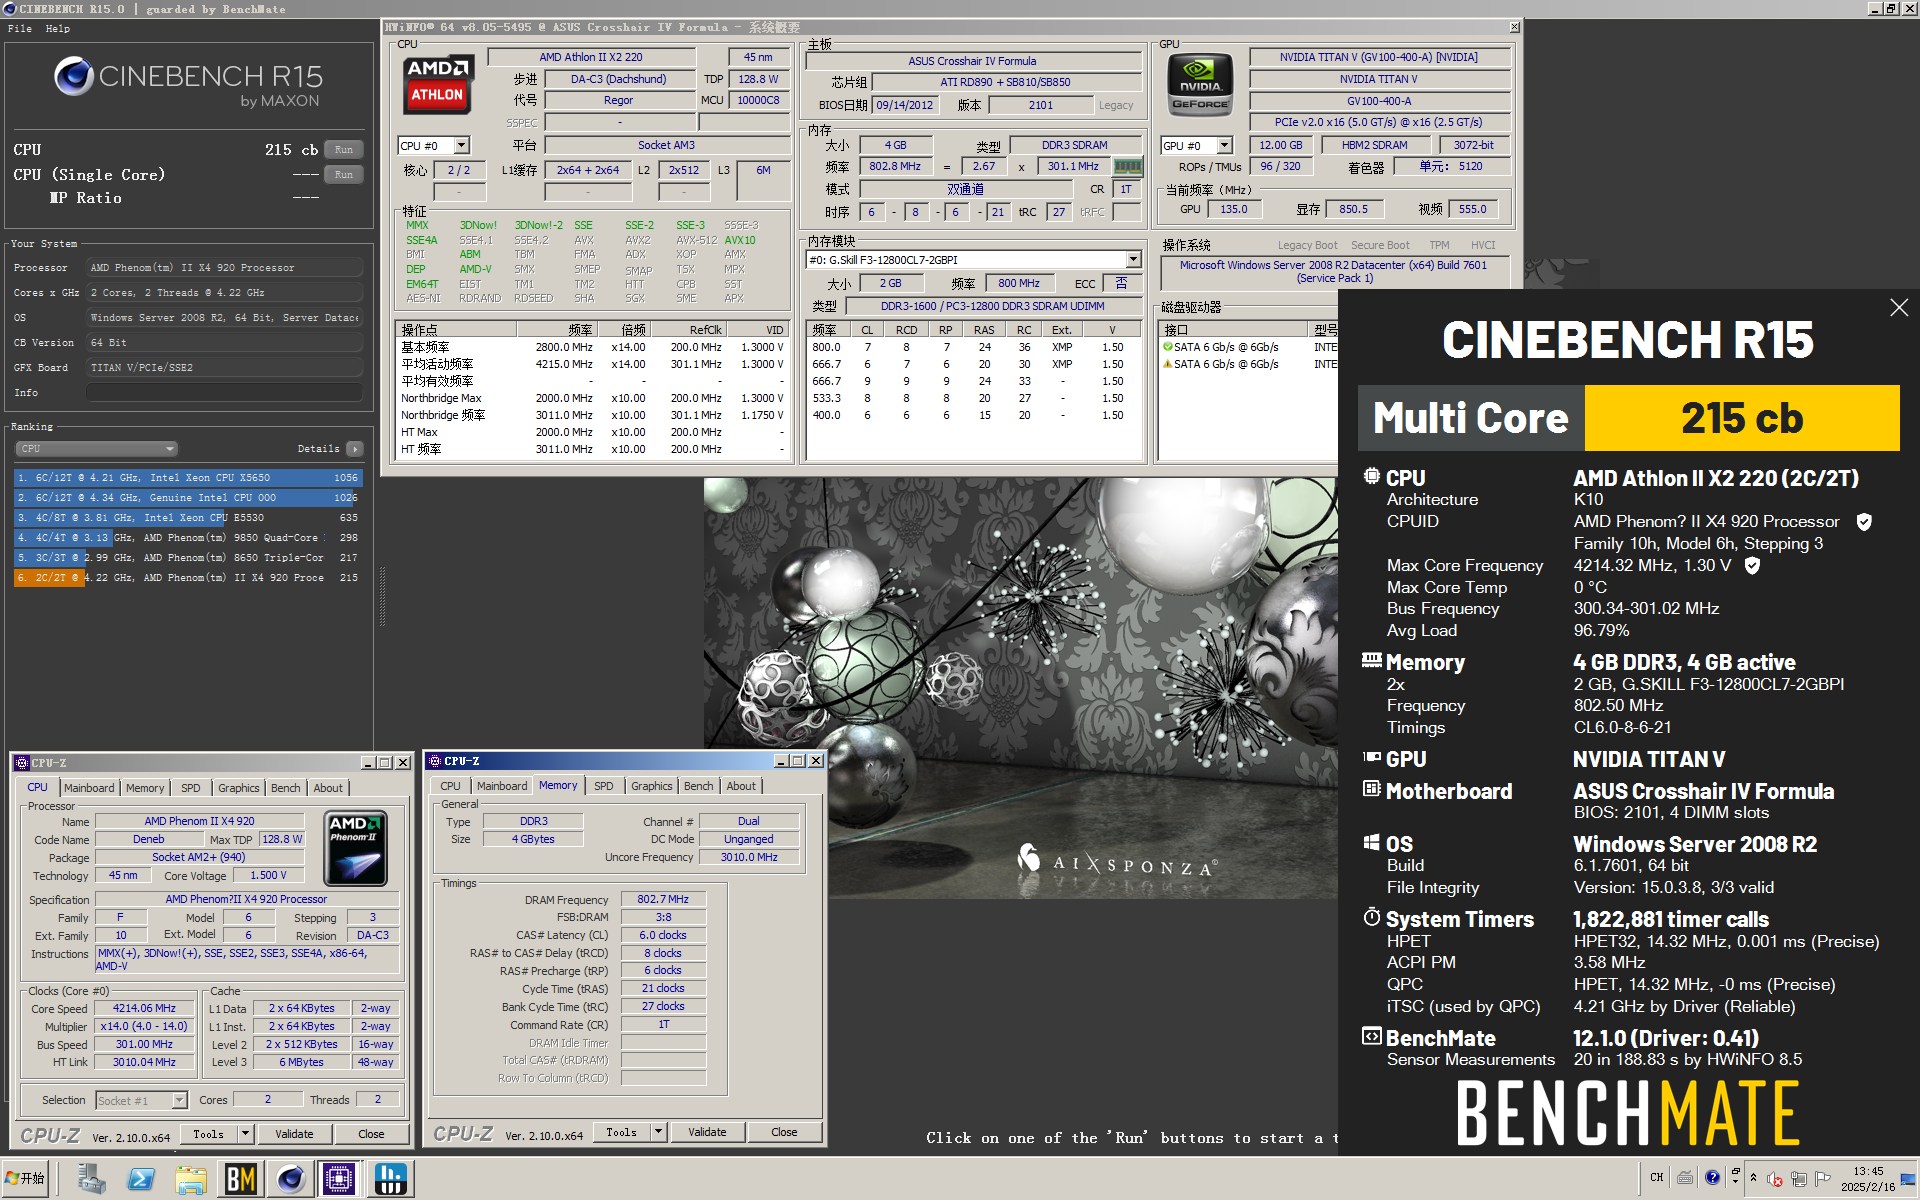The image size is (1920, 1200).
Task: Open Server Manager from the taskbar
Action: click(91, 1179)
